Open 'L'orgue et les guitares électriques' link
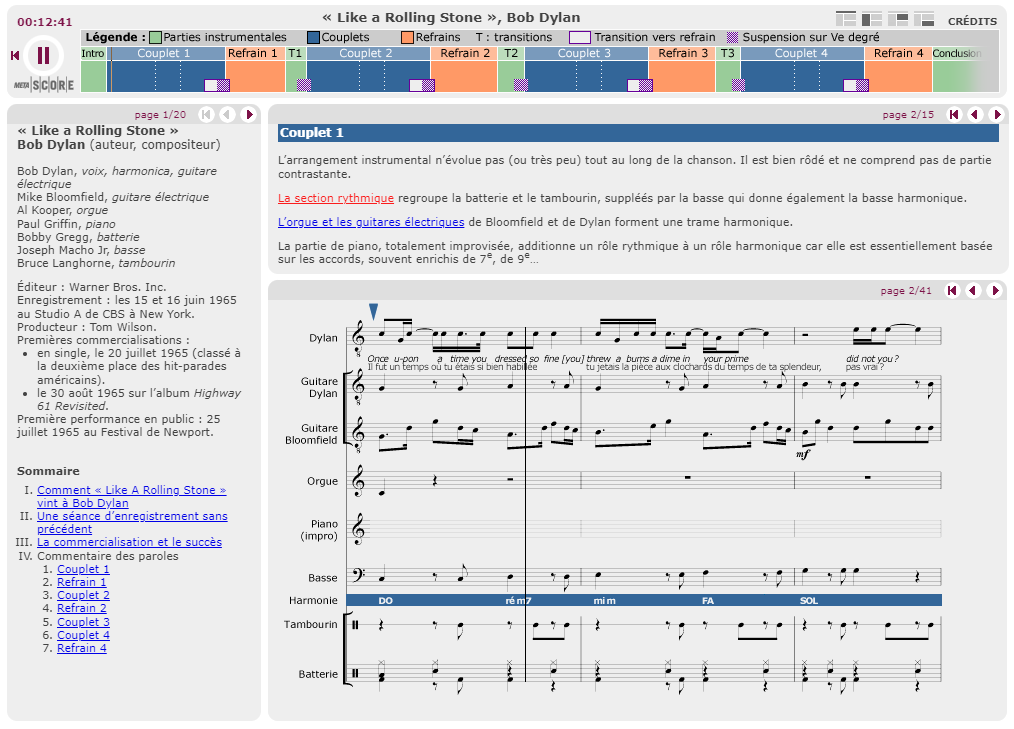The height and width of the screenshot is (729, 1014). [371, 223]
